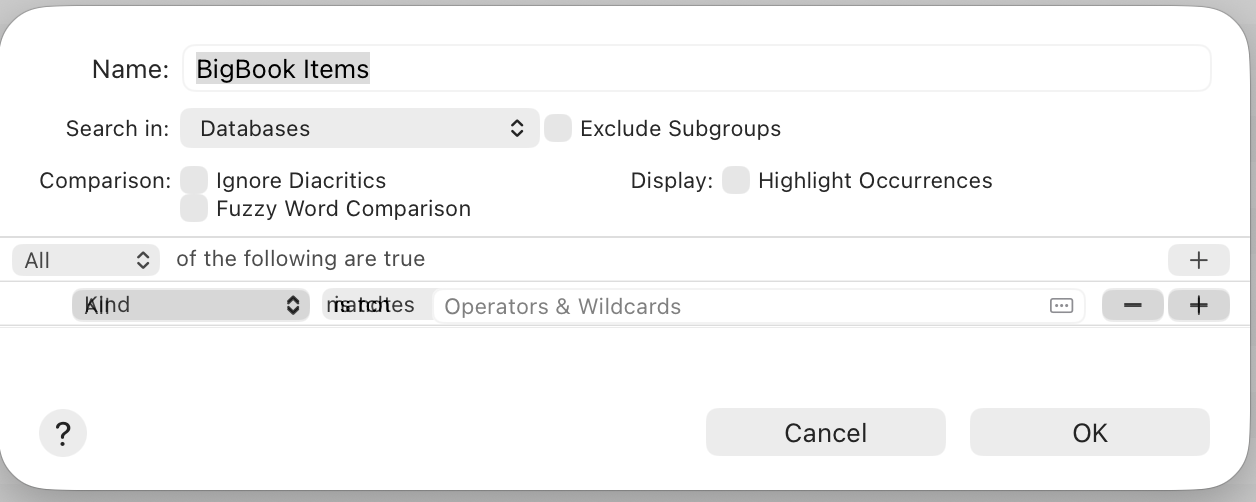Click the chevron arrows on the All popup
Screen dimensions: 1256x502
pos(142,260)
